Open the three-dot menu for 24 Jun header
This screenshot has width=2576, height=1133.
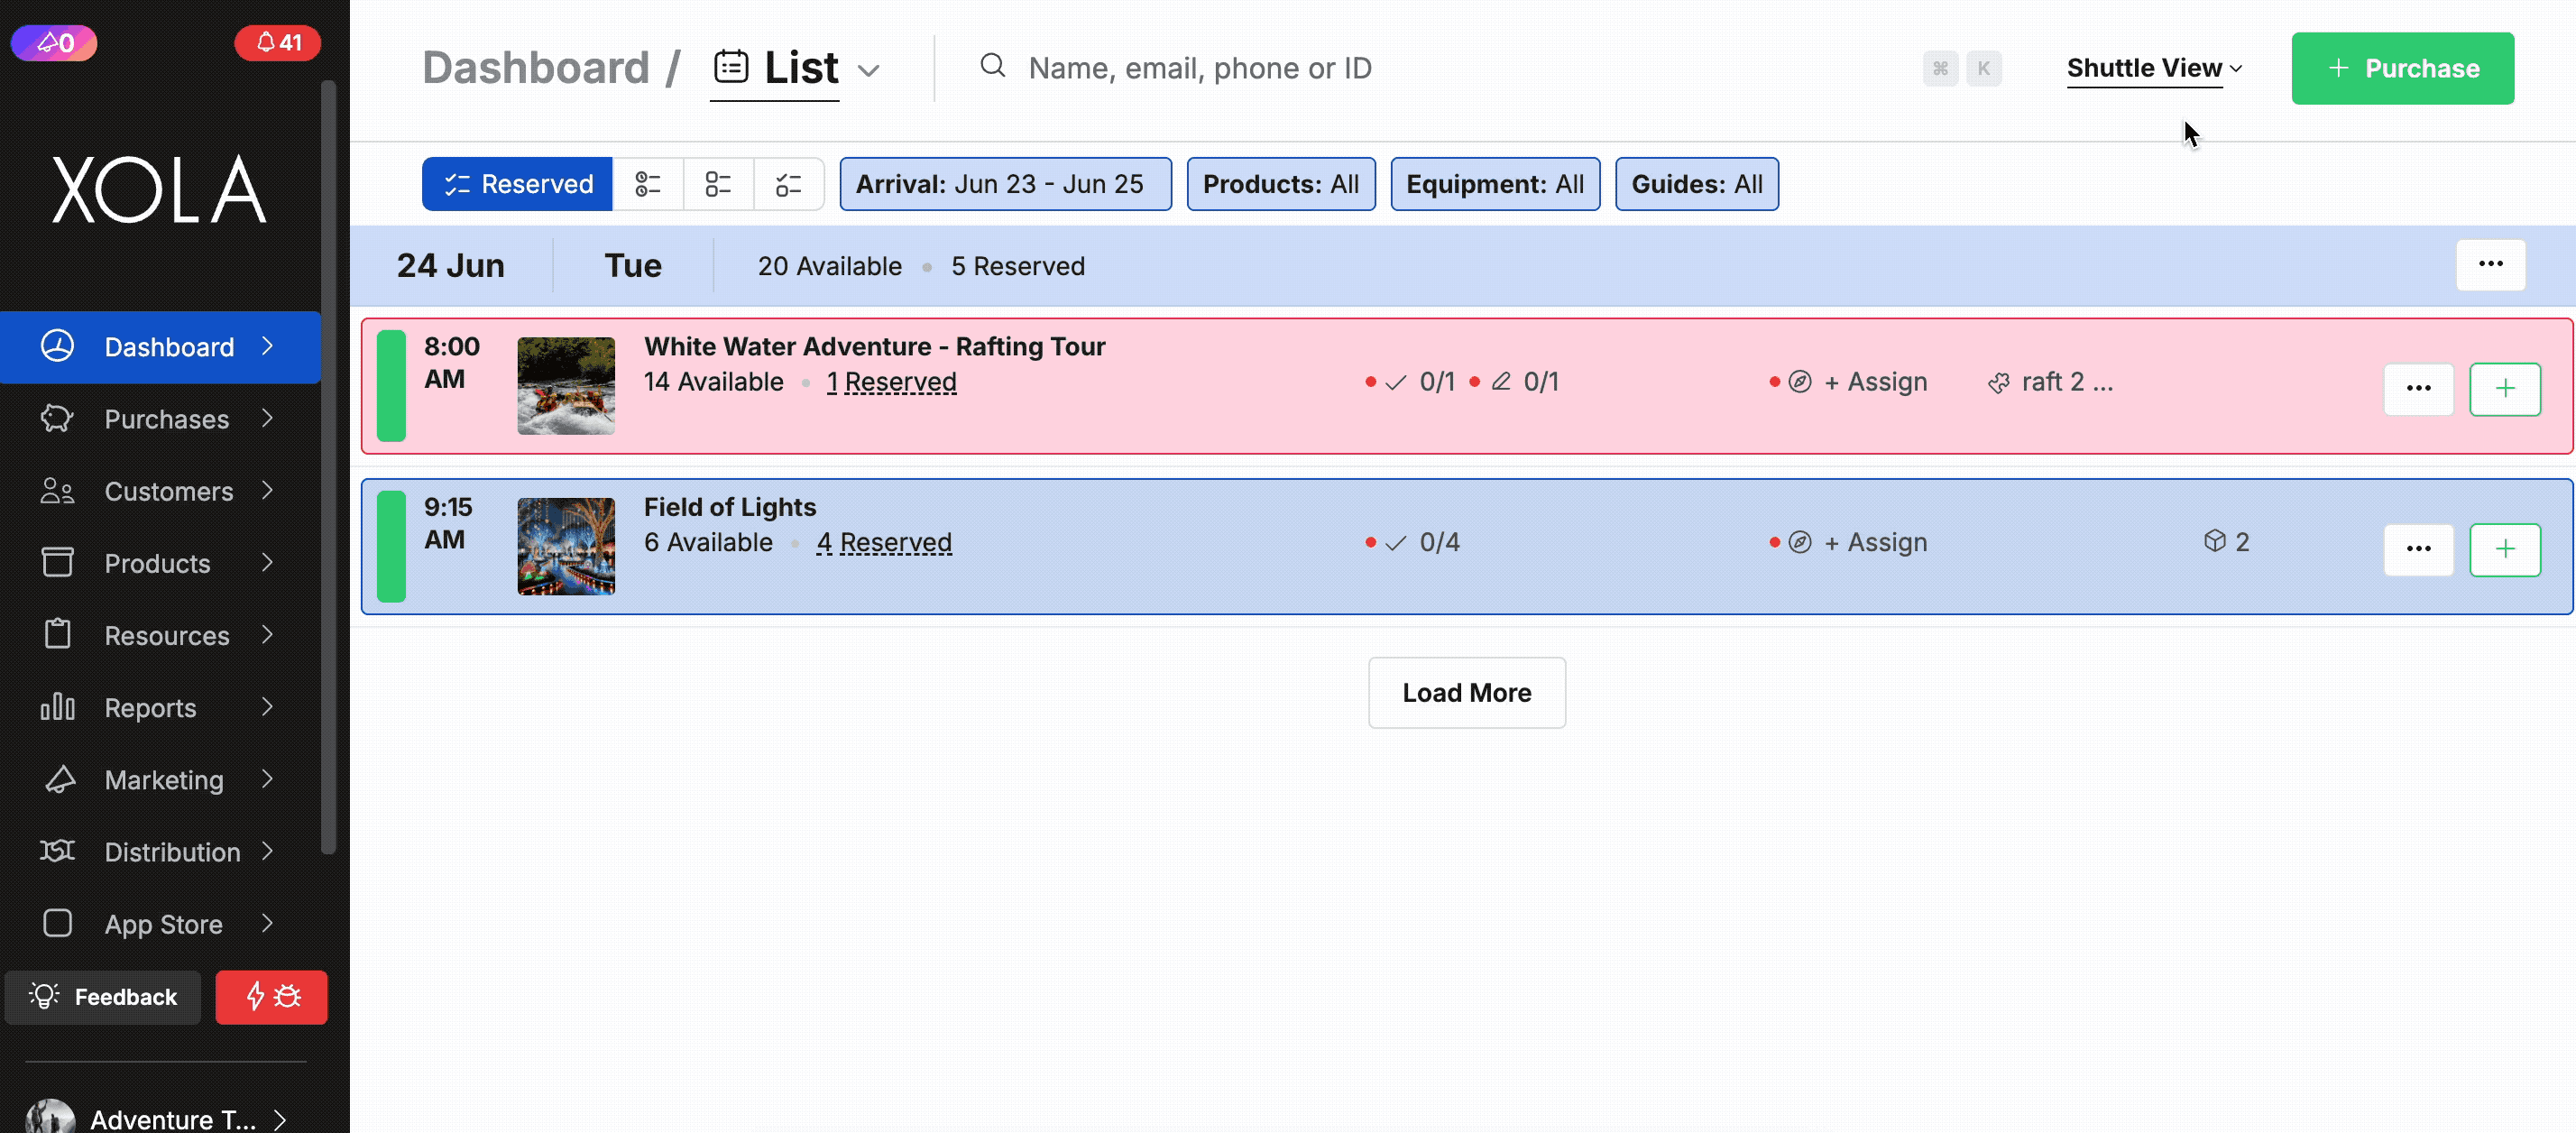[x=2490, y=265]
